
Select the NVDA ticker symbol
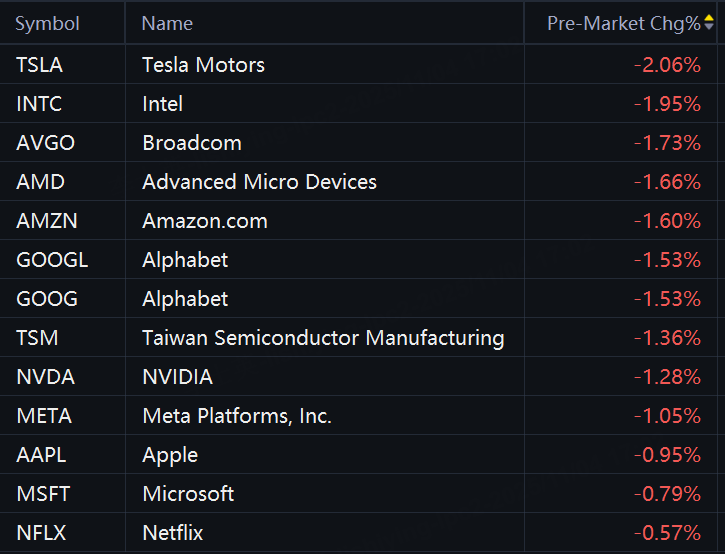point(45,377)
